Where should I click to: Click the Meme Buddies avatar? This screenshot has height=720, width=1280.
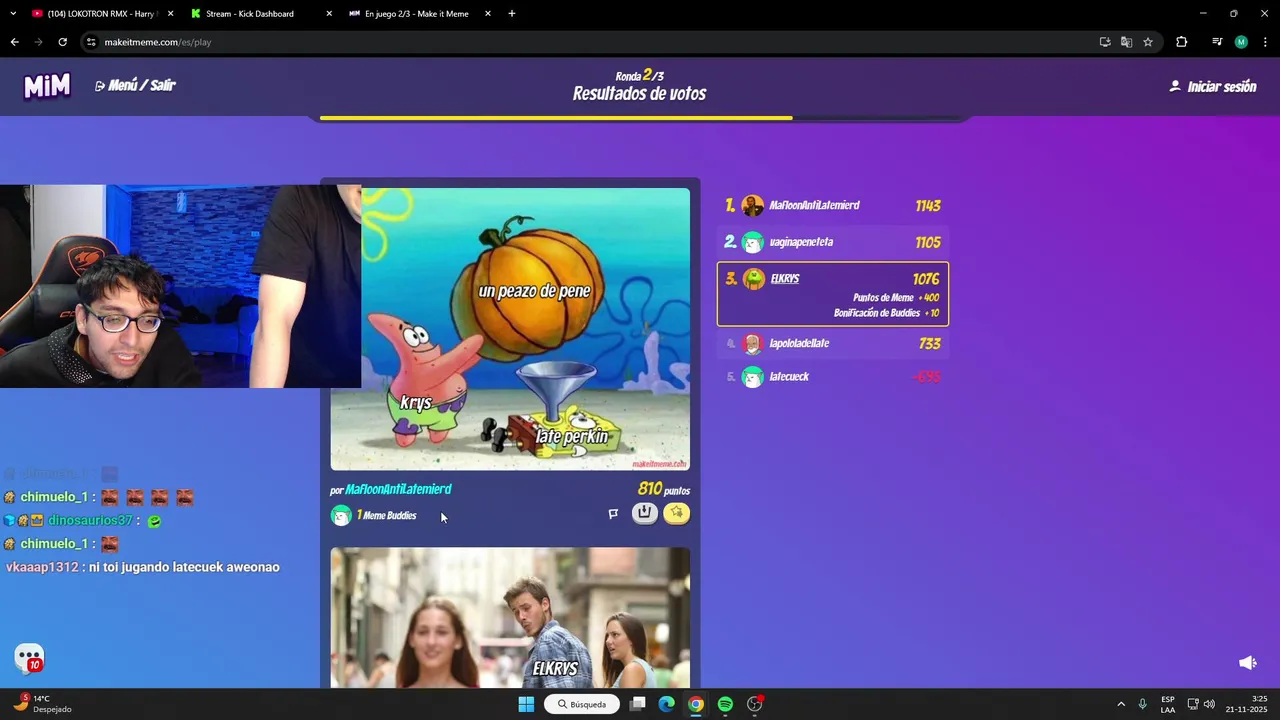tap(341, 515)
